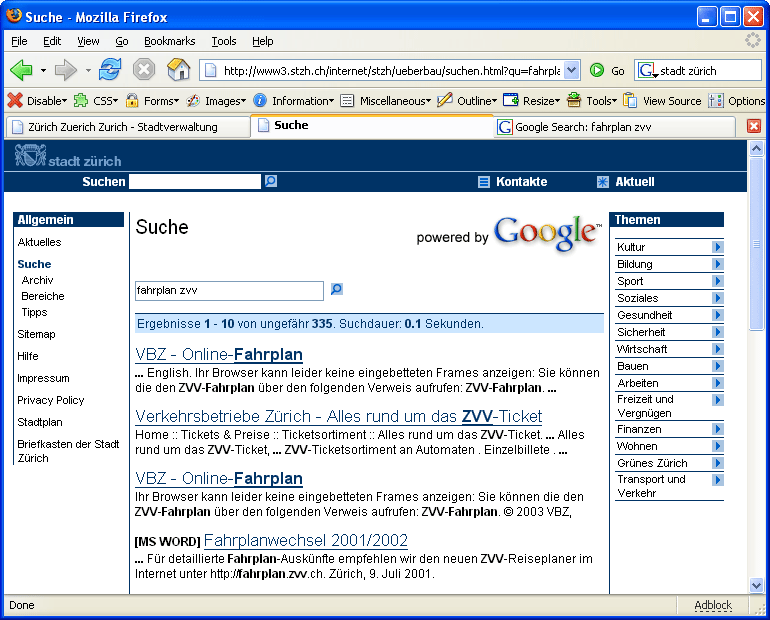The height and width of the screenshot is (620, 770).
Task: Click arrow icon beside Kultur theme
Action: [x=717, y=247]
